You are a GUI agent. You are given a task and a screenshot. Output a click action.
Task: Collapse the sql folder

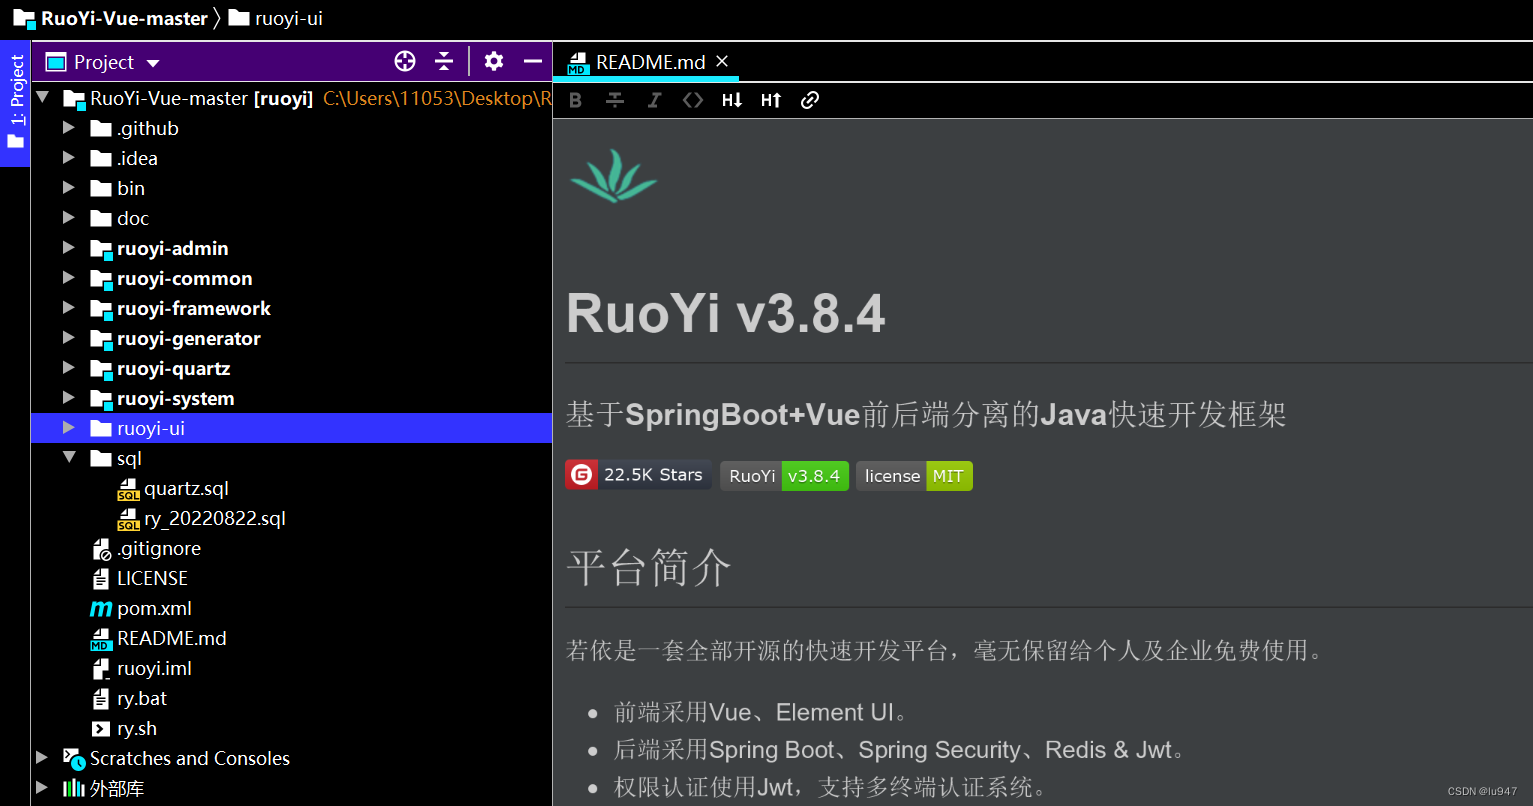pos(69,458)
